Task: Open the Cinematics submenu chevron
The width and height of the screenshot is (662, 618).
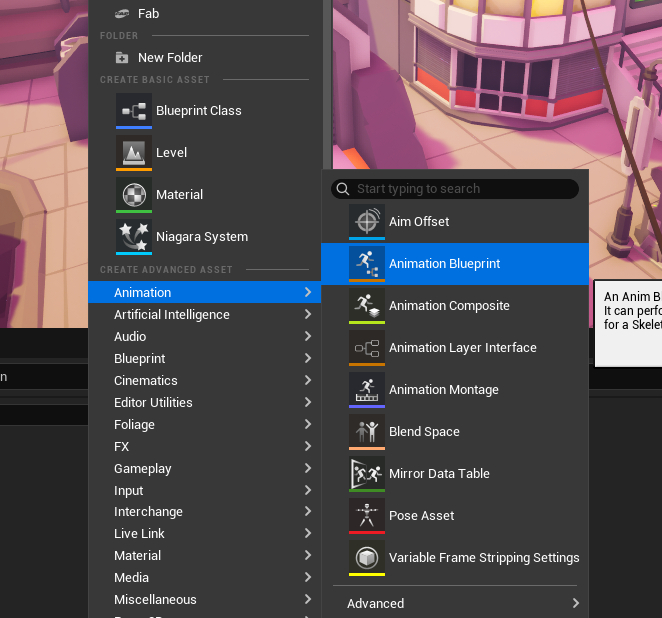Action: point(308,380)
